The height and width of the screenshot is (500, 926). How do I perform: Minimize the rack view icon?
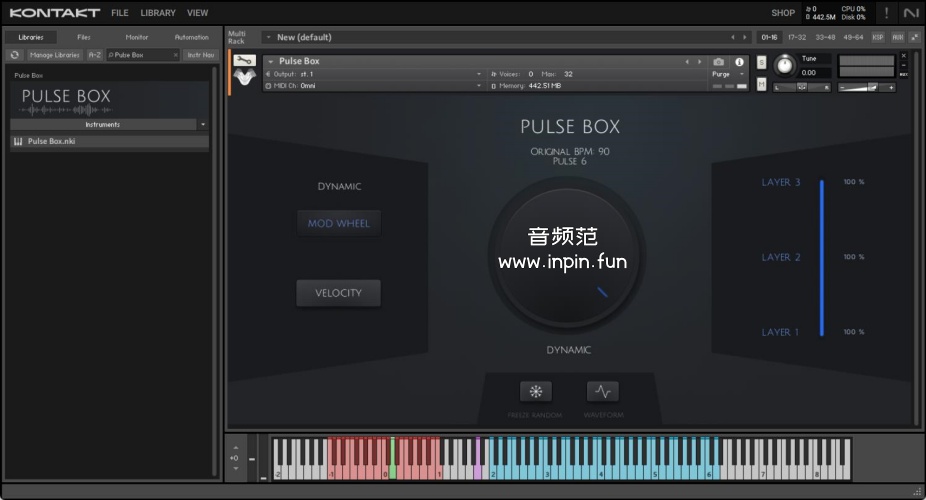tap(915, 37)
